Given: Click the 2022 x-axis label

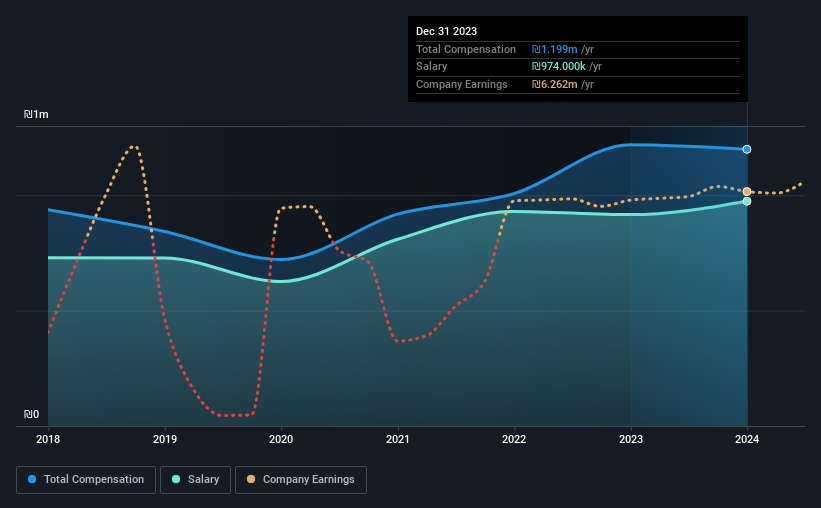Looking at the screenshot, I should click(x=514, y=439).
